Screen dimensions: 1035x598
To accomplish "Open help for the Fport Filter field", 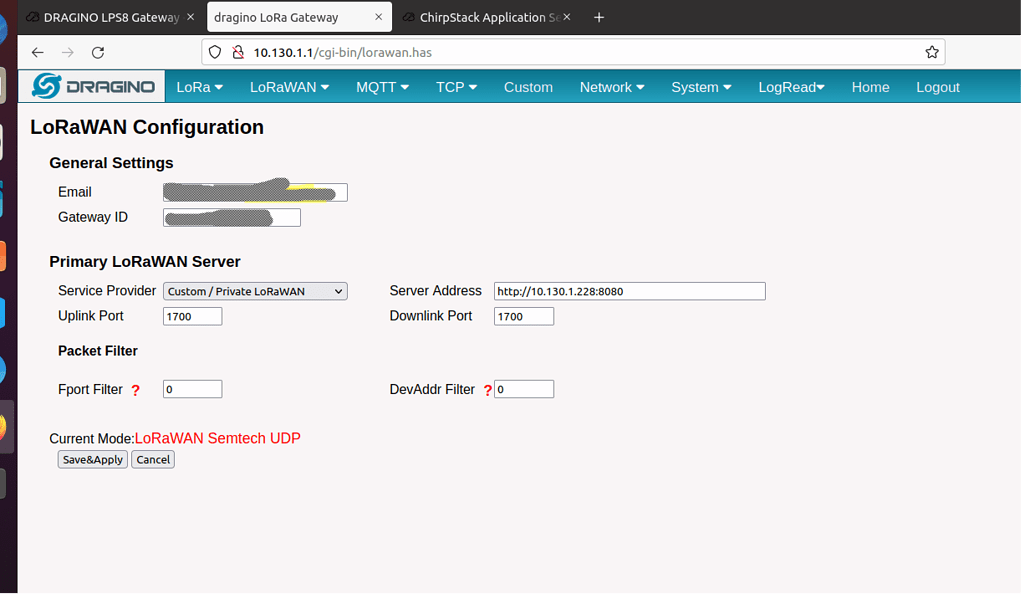I will (136, 390).
